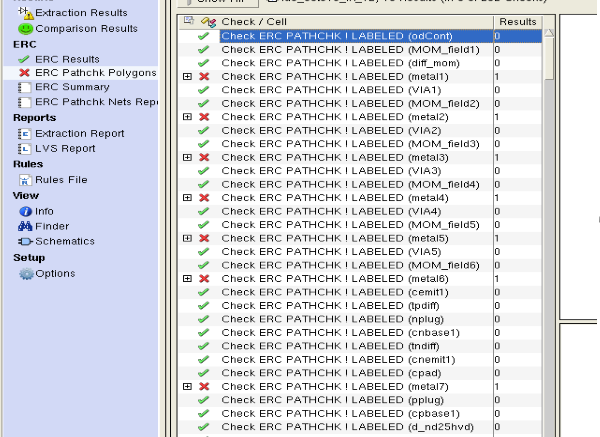Click the gear Options icon

(26, 274)
